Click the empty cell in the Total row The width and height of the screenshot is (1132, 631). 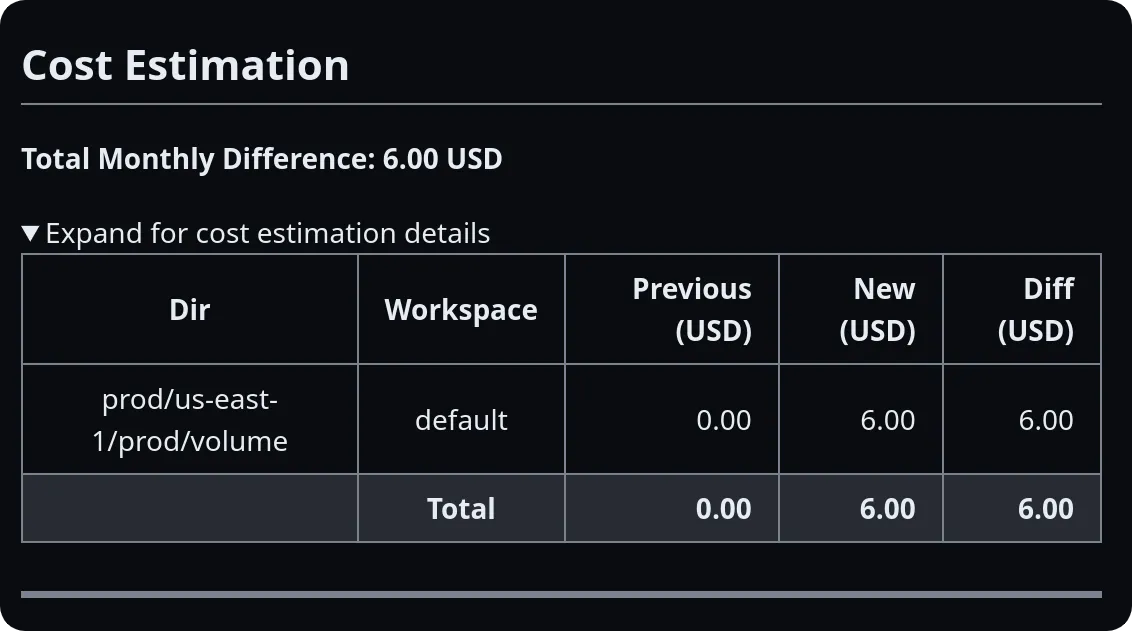pyautogui.click(x=189, y=508)
